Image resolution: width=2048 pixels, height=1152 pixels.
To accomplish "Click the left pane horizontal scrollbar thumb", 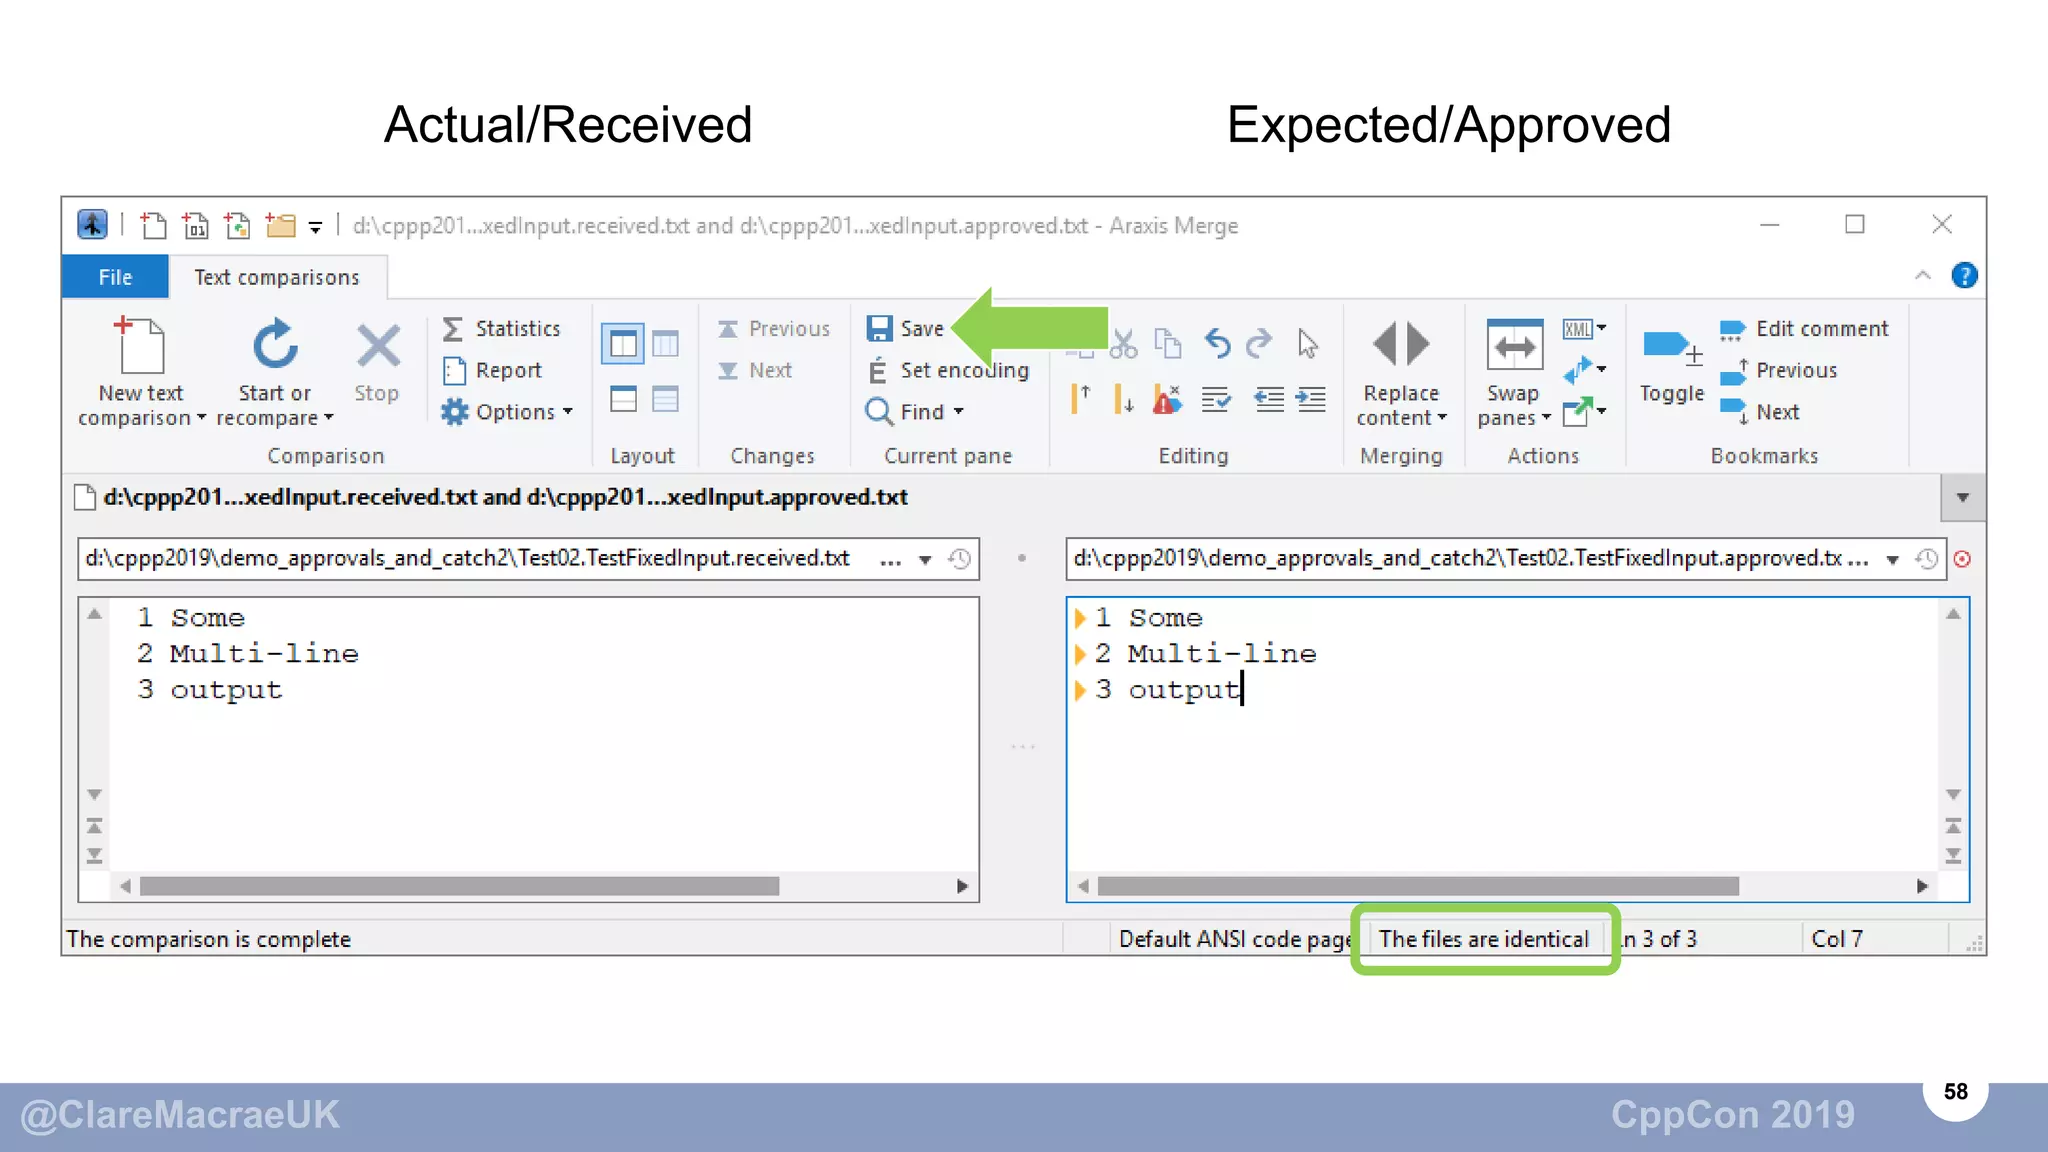I will [x=459, y=886].
